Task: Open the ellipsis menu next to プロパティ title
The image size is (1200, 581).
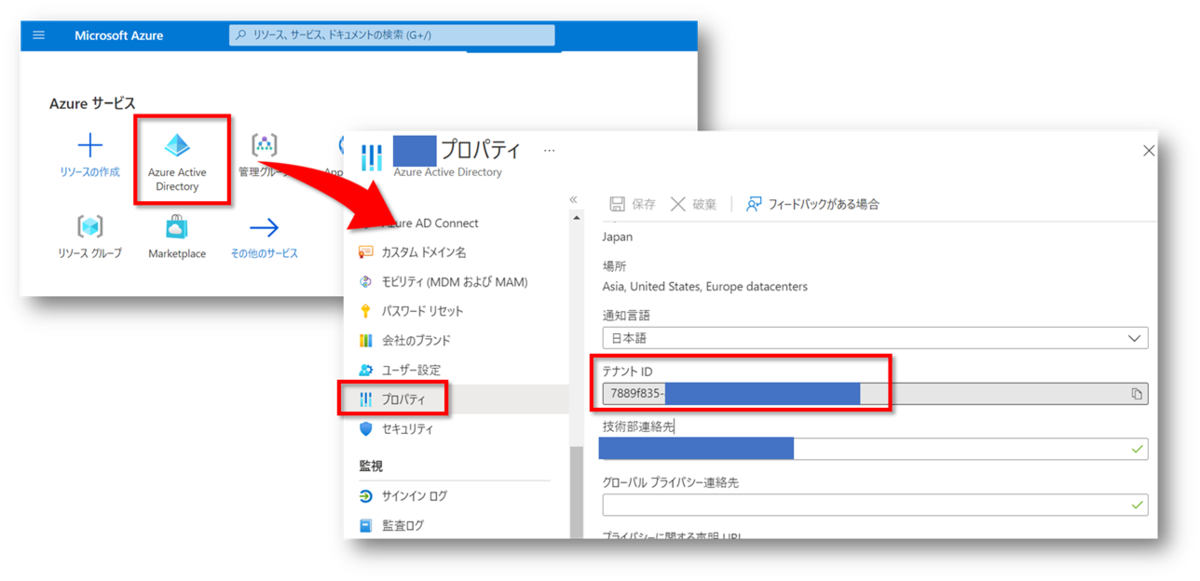Action: [549, 151]
